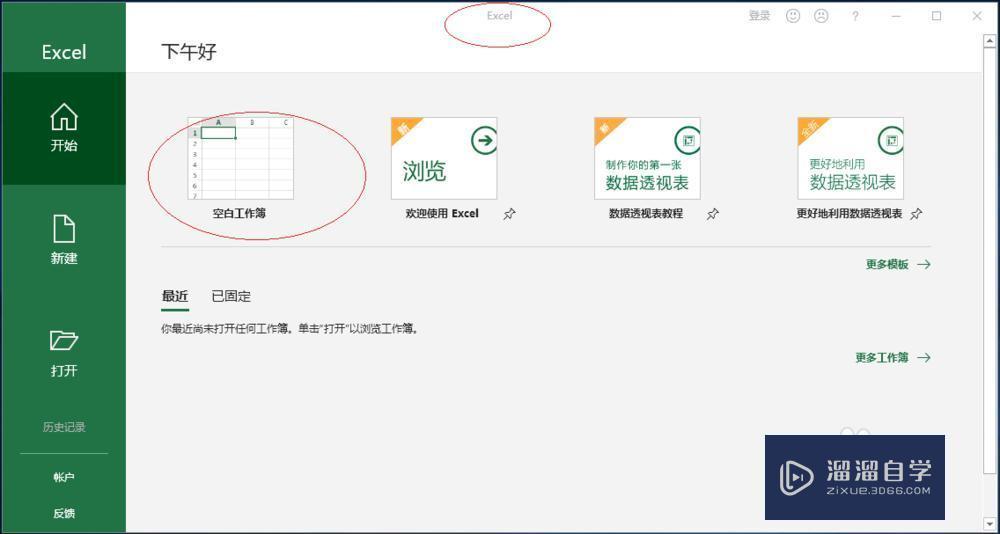
Task: Open 反馈 feedback page
Action: (64, 513)
